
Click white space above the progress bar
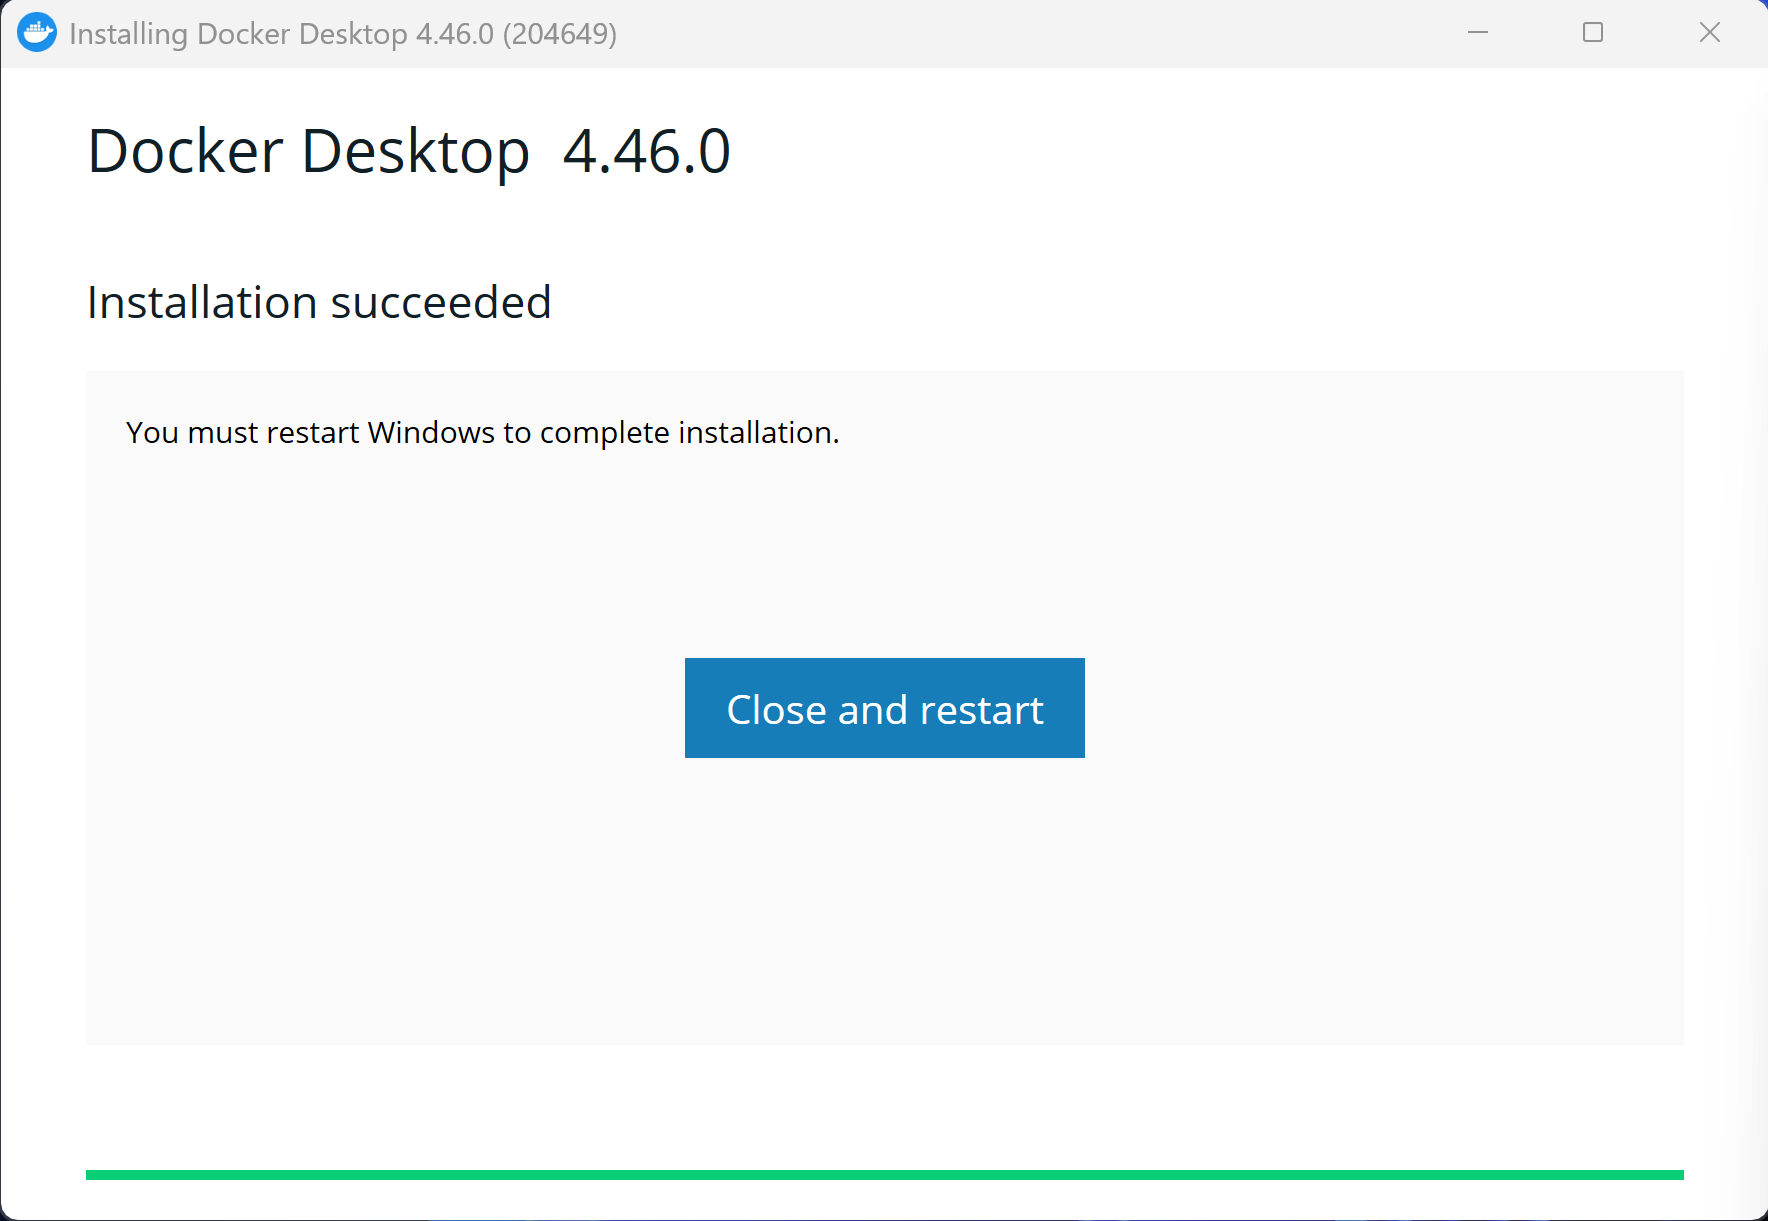point(884,1105)
